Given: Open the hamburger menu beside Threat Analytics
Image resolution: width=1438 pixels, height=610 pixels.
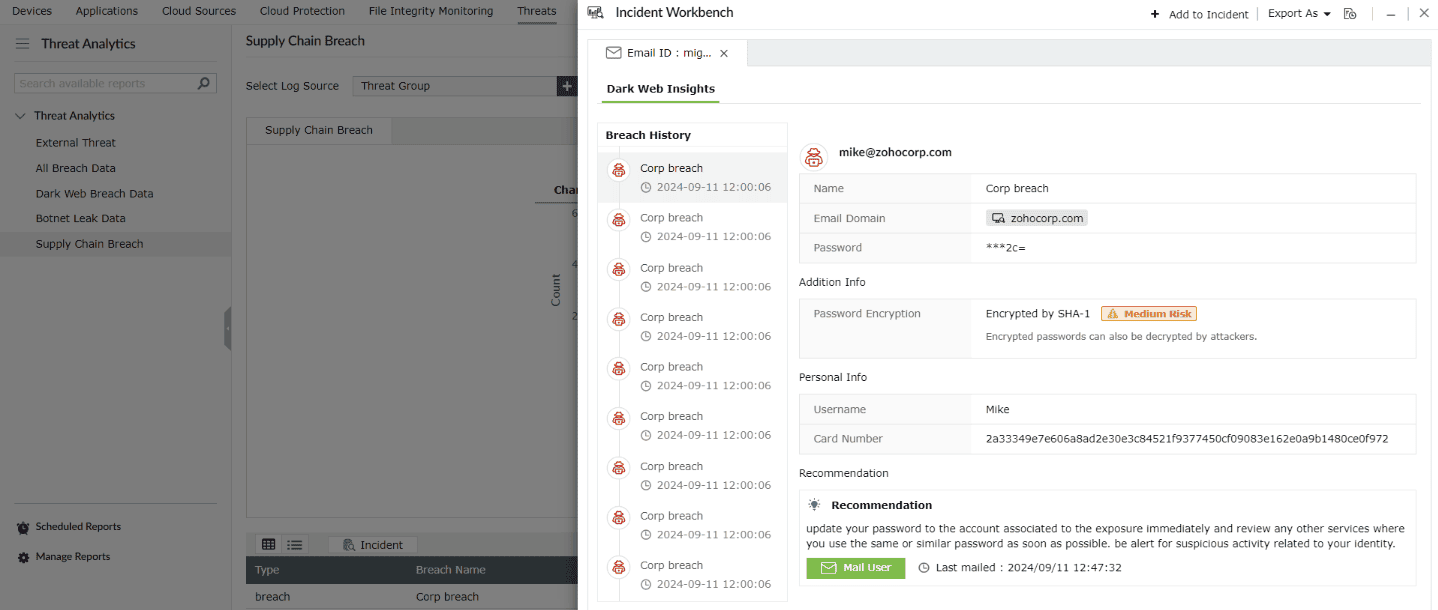Looking at the screenshot, I should coord(22,44).
